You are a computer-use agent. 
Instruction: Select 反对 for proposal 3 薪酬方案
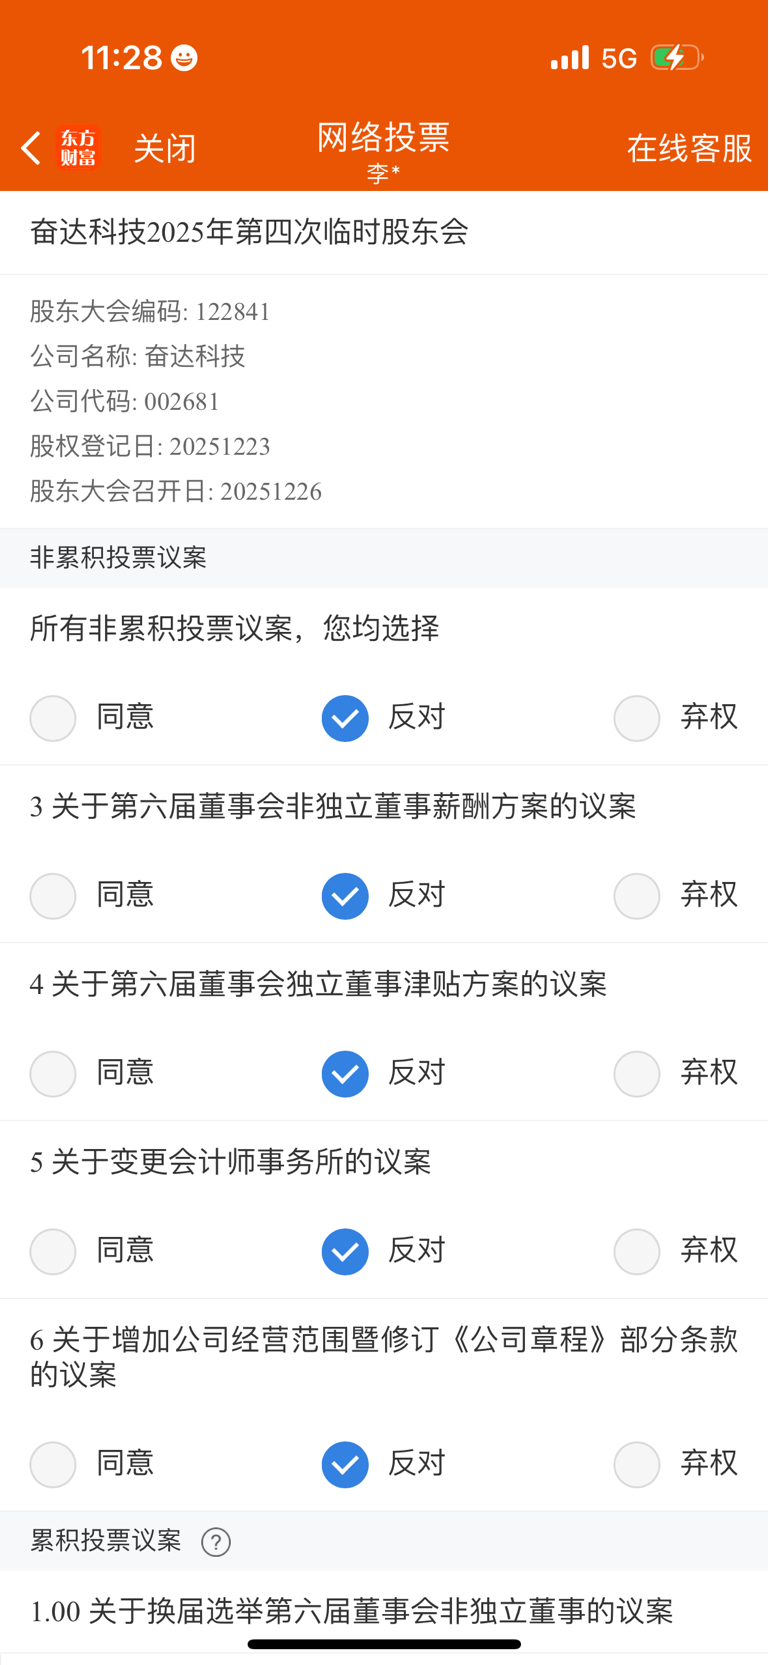pos(345,896)
